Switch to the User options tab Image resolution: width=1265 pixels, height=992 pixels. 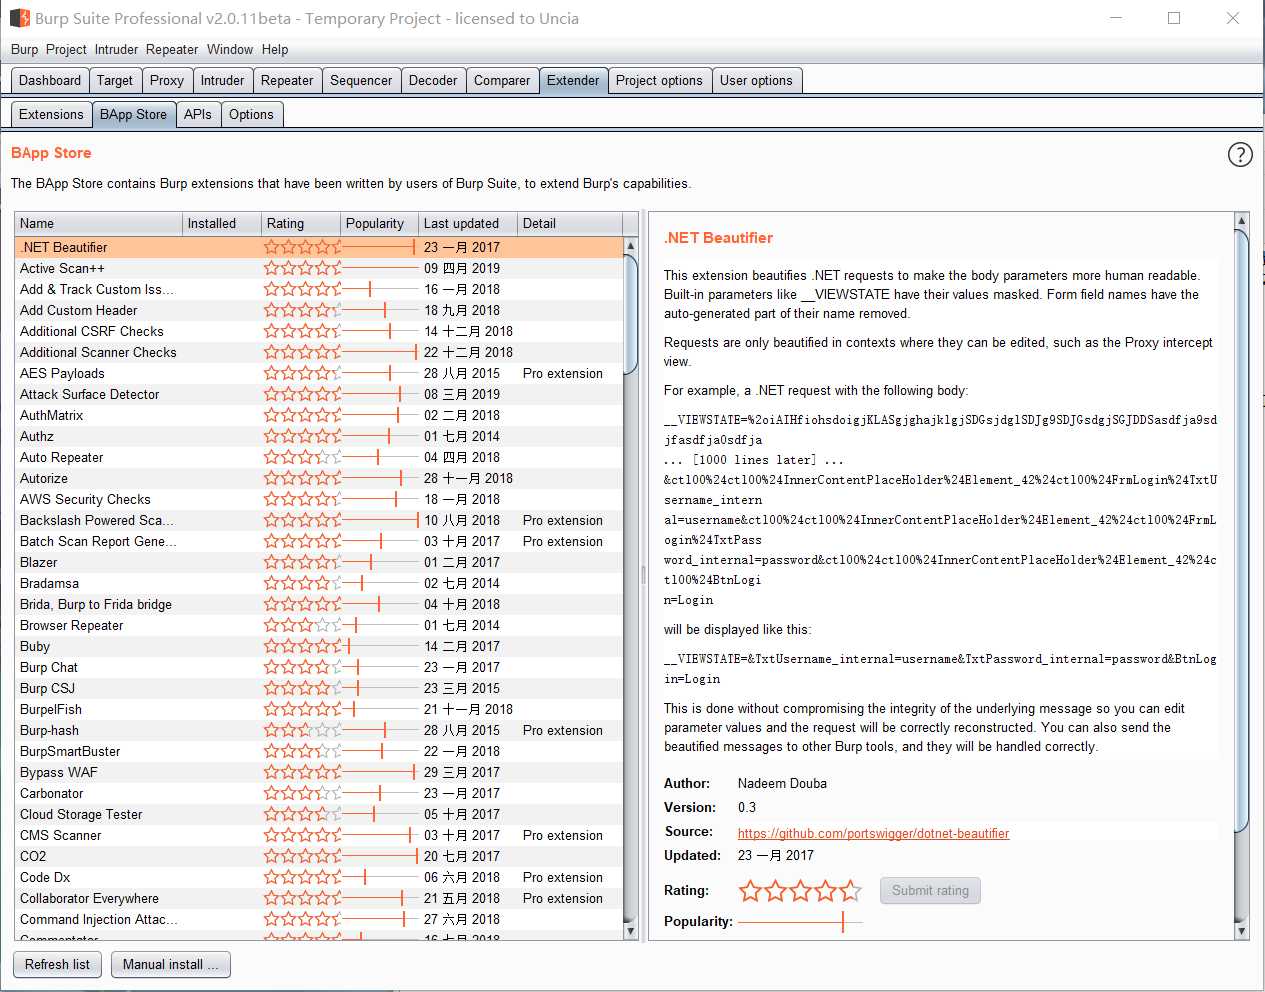(x=756, y=80)
